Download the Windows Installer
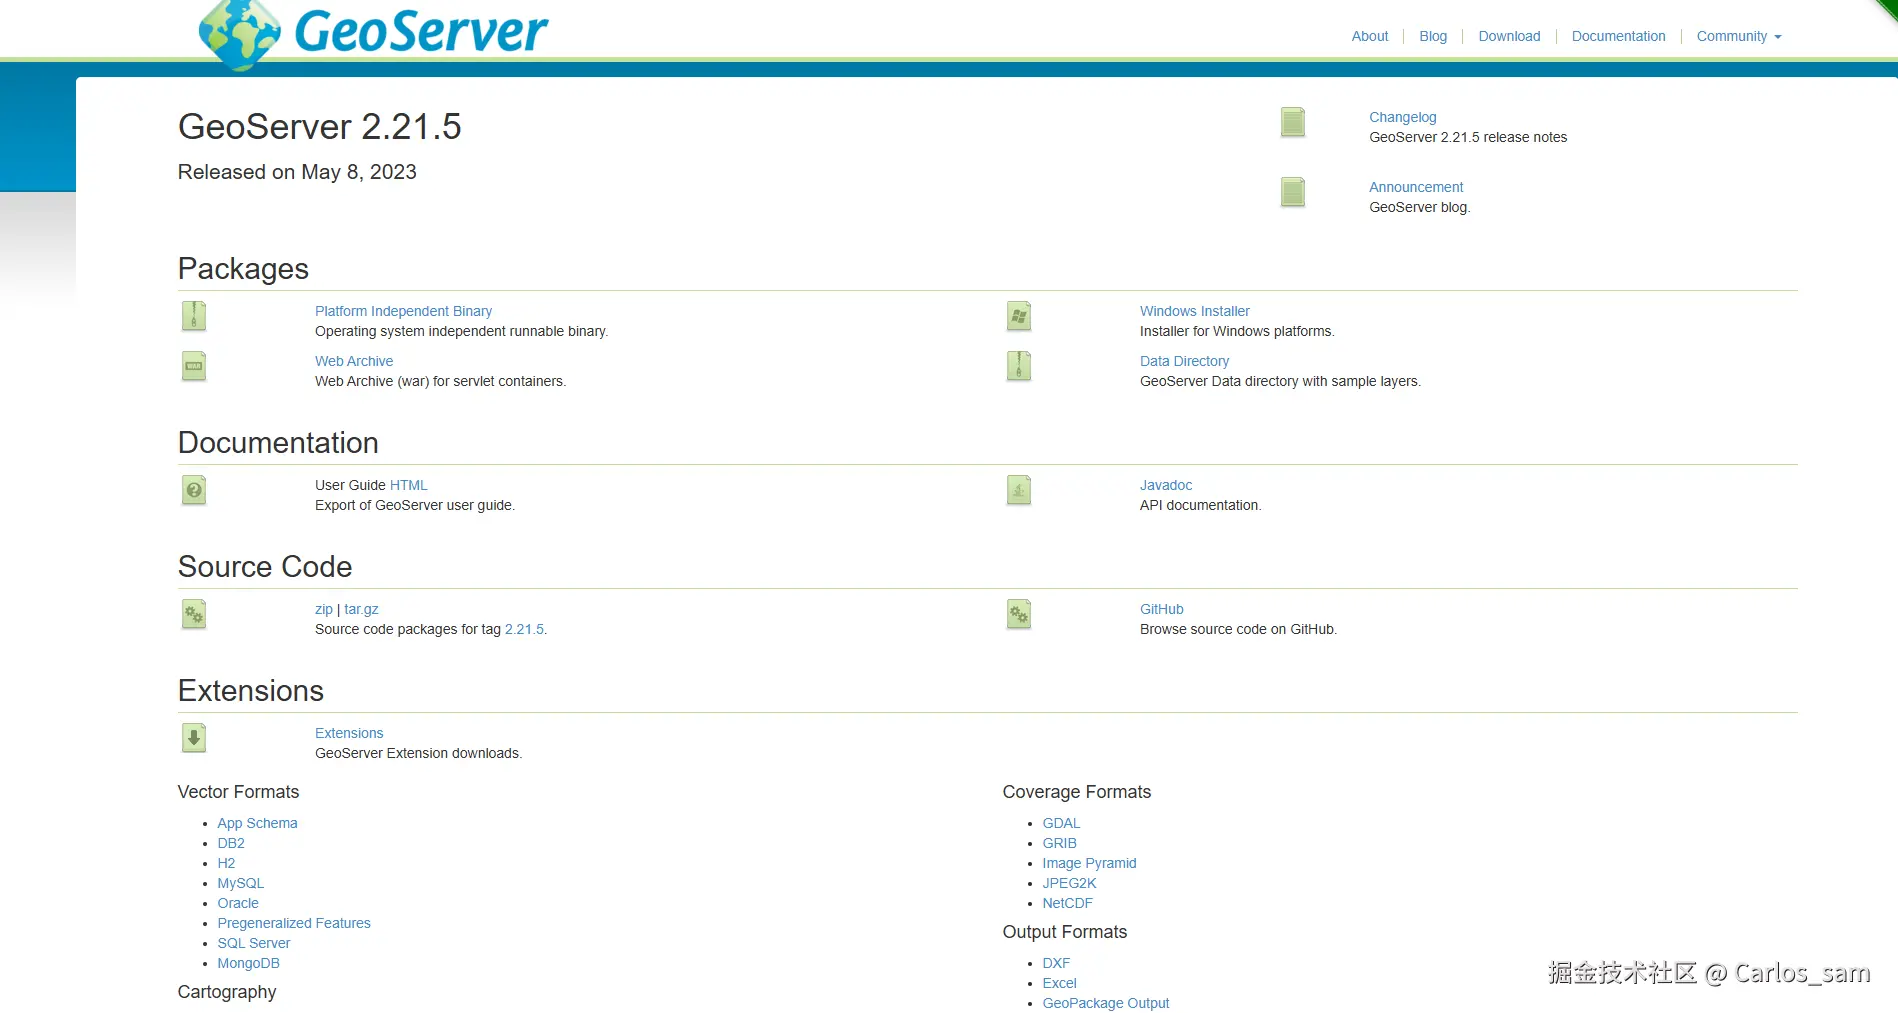 (x=1195, y=311)
